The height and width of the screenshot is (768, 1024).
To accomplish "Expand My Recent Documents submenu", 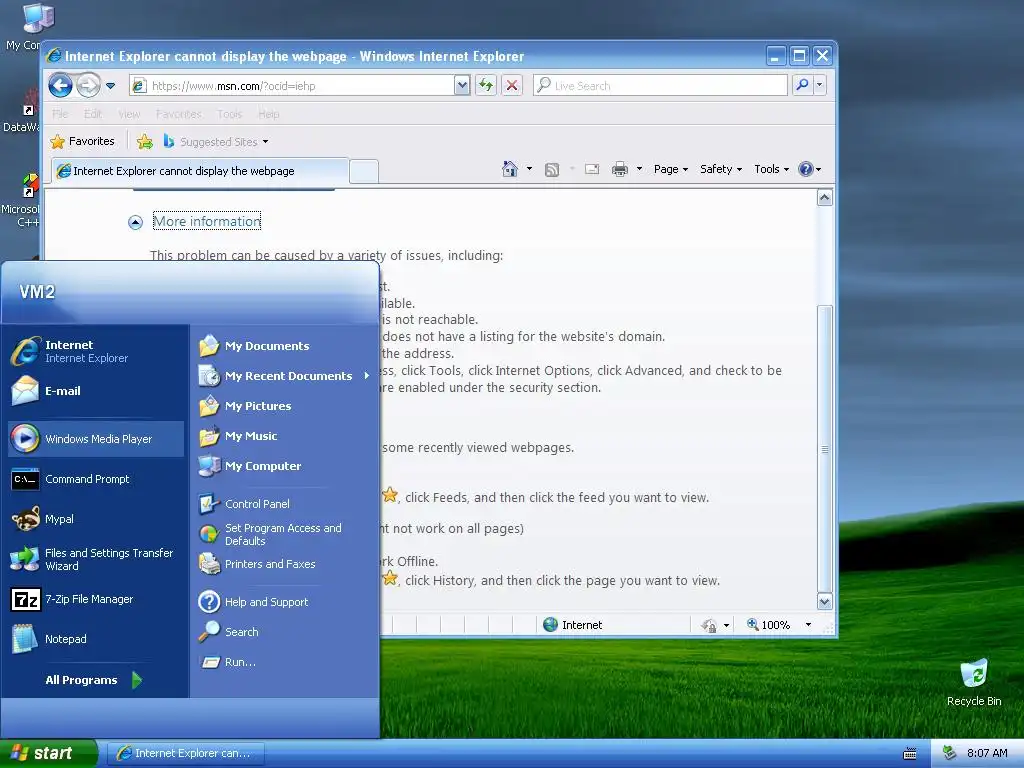I will [x=284, y=376].
